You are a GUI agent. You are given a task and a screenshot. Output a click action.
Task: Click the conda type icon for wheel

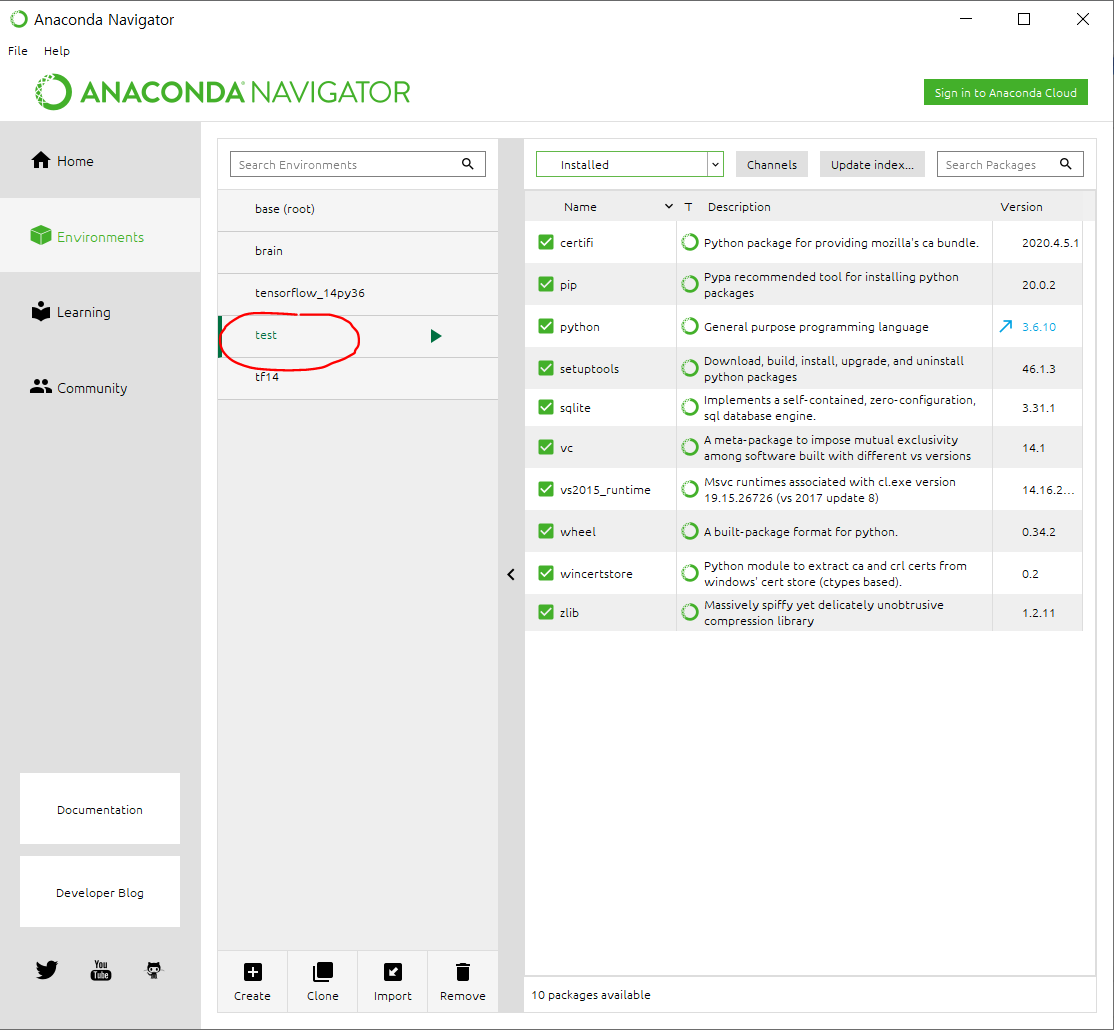(689, 531)
